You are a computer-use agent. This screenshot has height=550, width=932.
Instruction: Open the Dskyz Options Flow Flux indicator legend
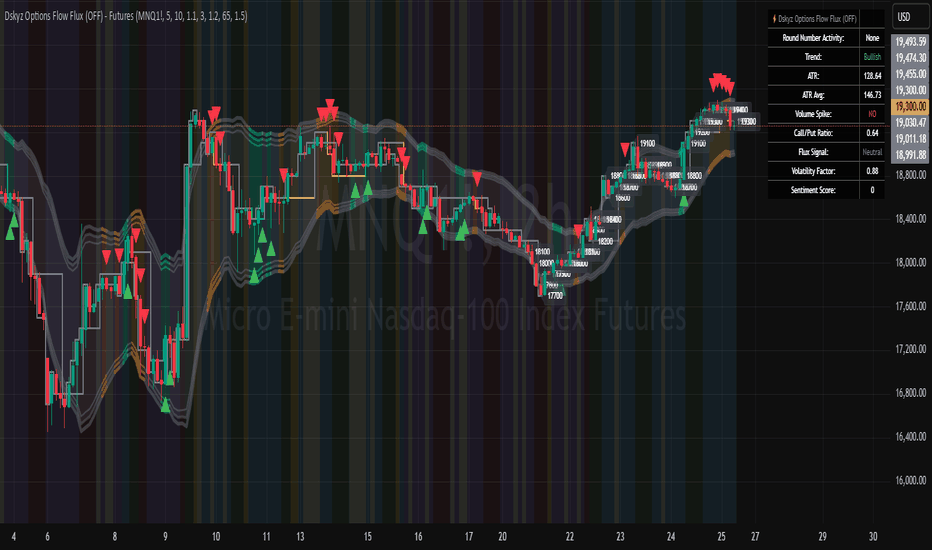tap(125, 16)
